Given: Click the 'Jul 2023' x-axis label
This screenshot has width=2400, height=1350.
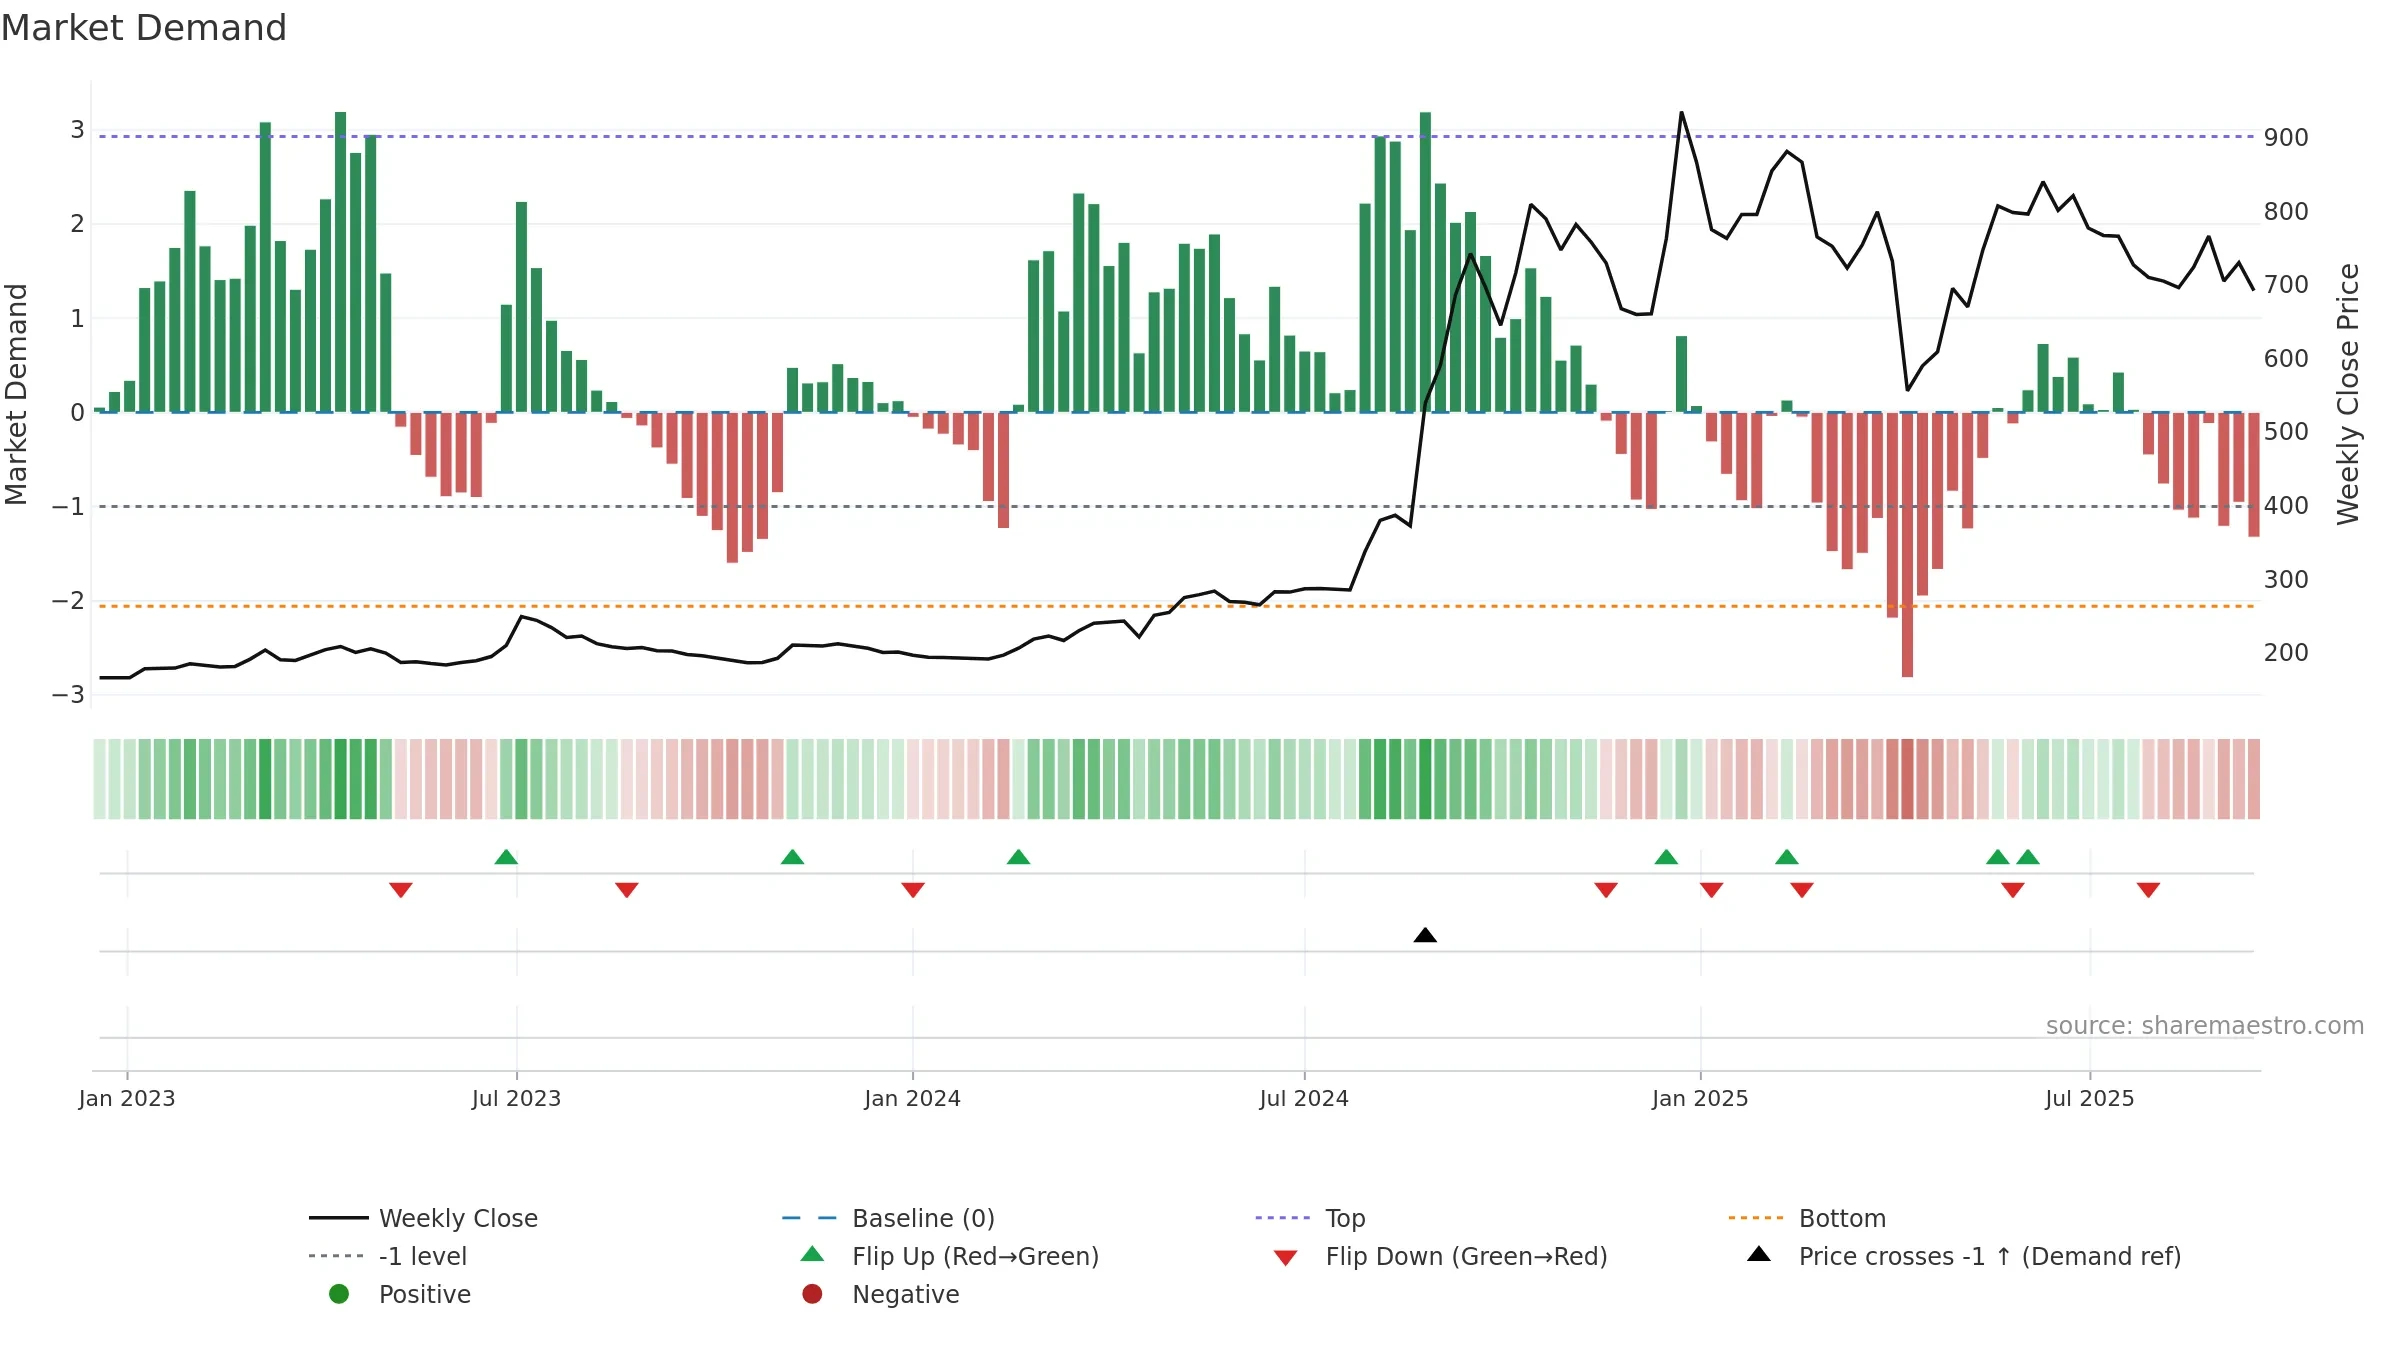Looking at the screenshot, I should pos(516,1098).
